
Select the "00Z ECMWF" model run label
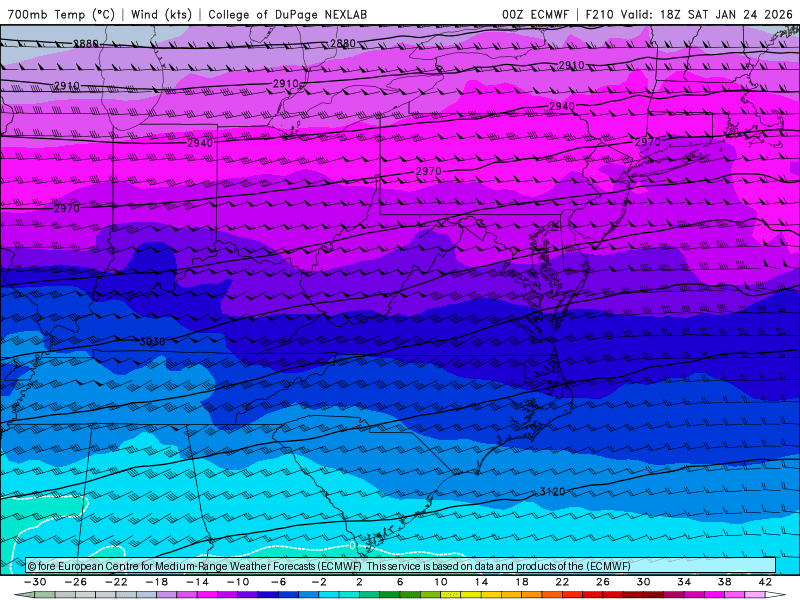click(535, 14)
